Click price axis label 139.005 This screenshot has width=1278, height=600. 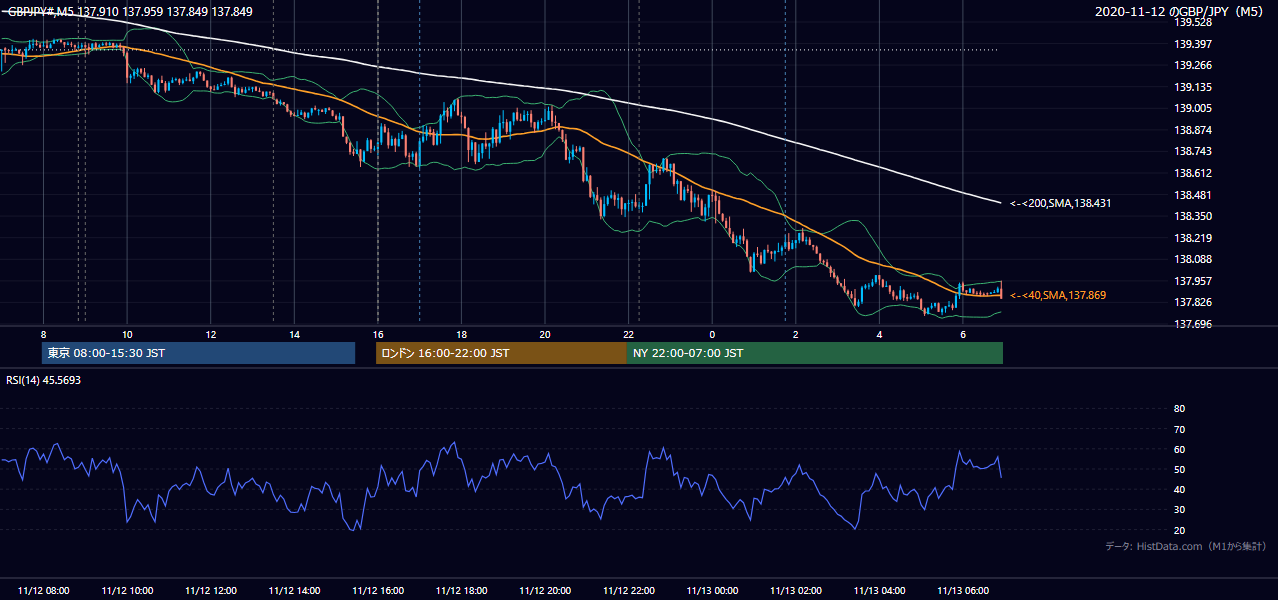pyautogui.click(x=1192, y=109)
